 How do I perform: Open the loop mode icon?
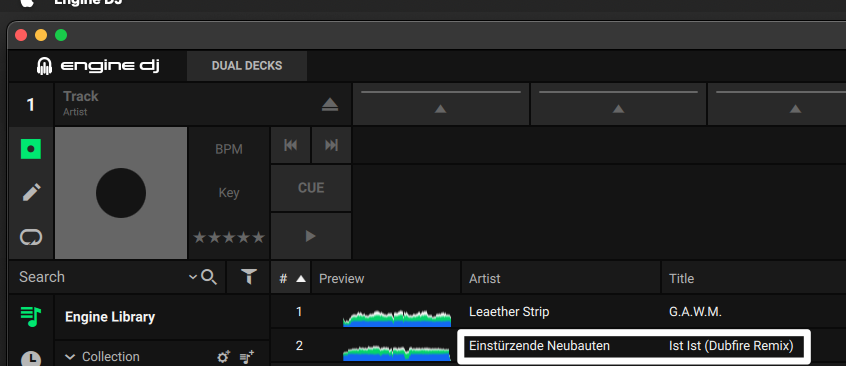(31, 237)
